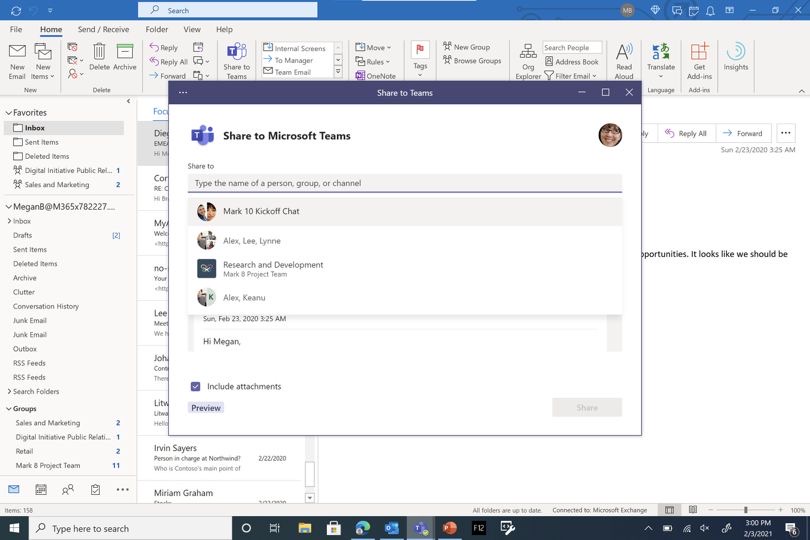Click the Search People field
This screenshot has width=810, height=540.
(x=572, y=48)
